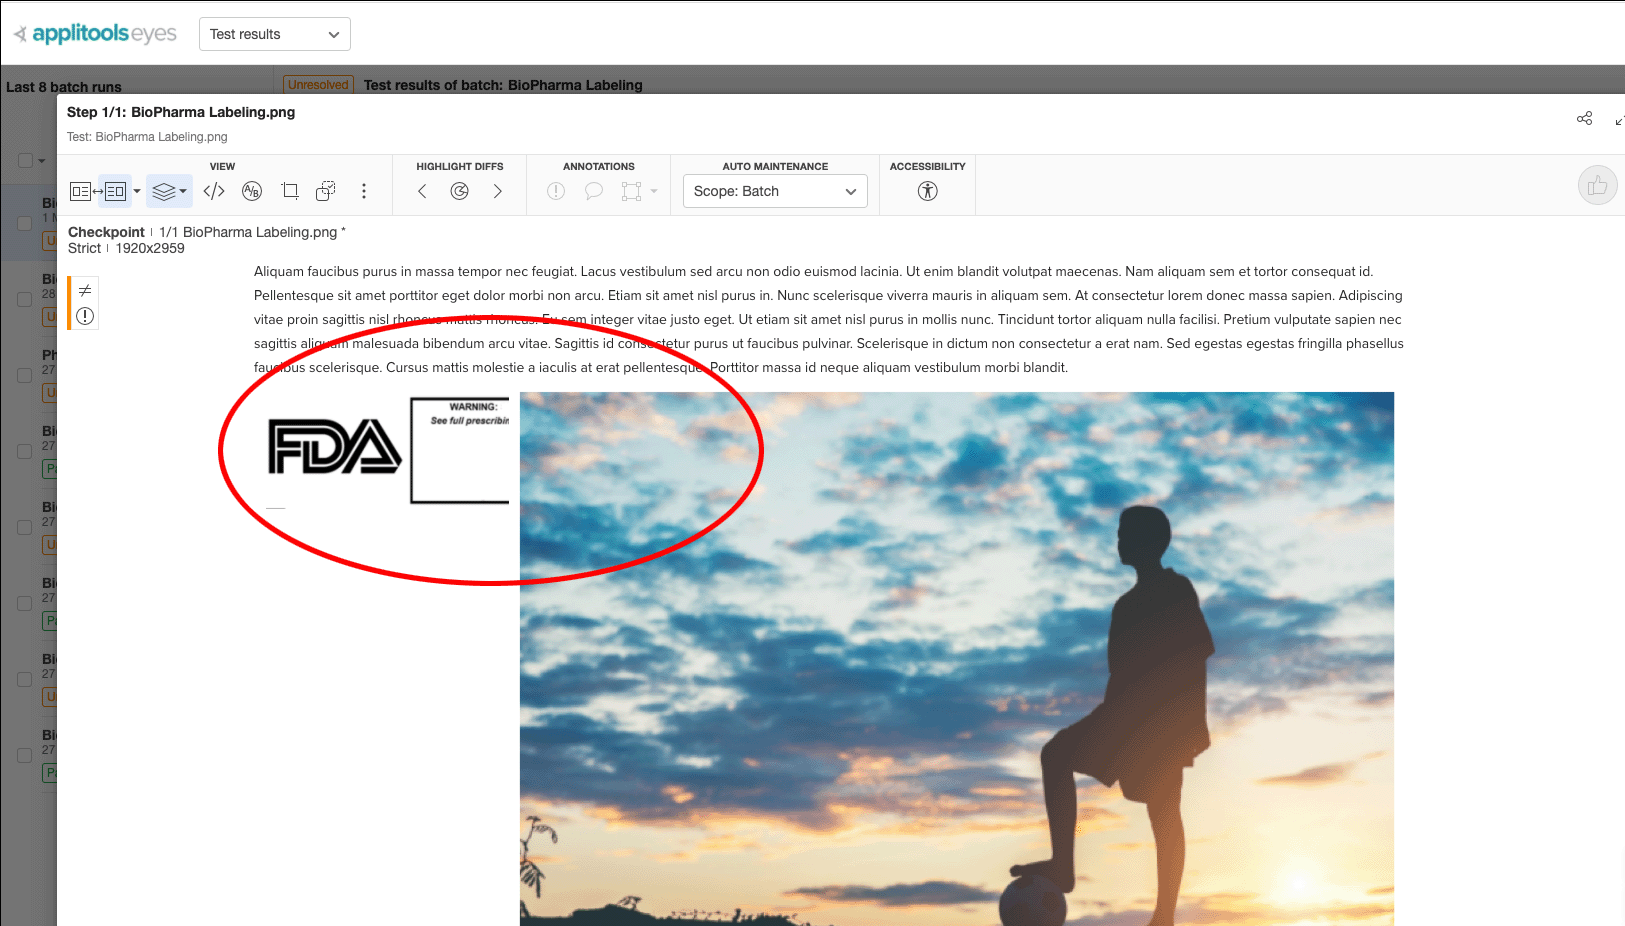Open the layers view icon in the toolbar
Viewport: 1625px width, 926px height.
[x=163, y=190]
